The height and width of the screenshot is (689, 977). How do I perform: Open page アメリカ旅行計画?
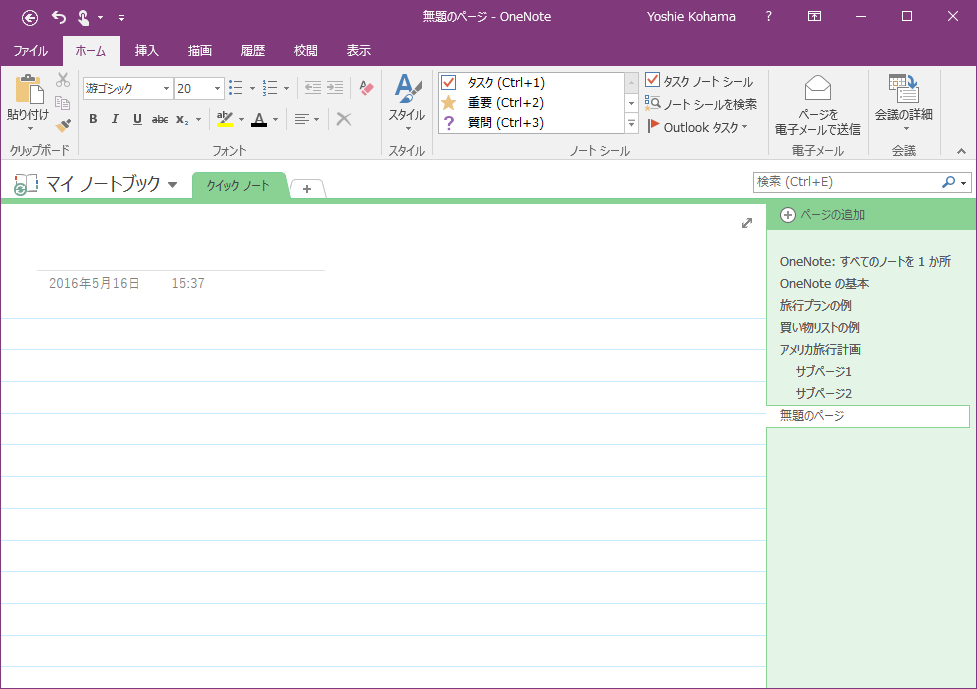[x=821, y=349]
